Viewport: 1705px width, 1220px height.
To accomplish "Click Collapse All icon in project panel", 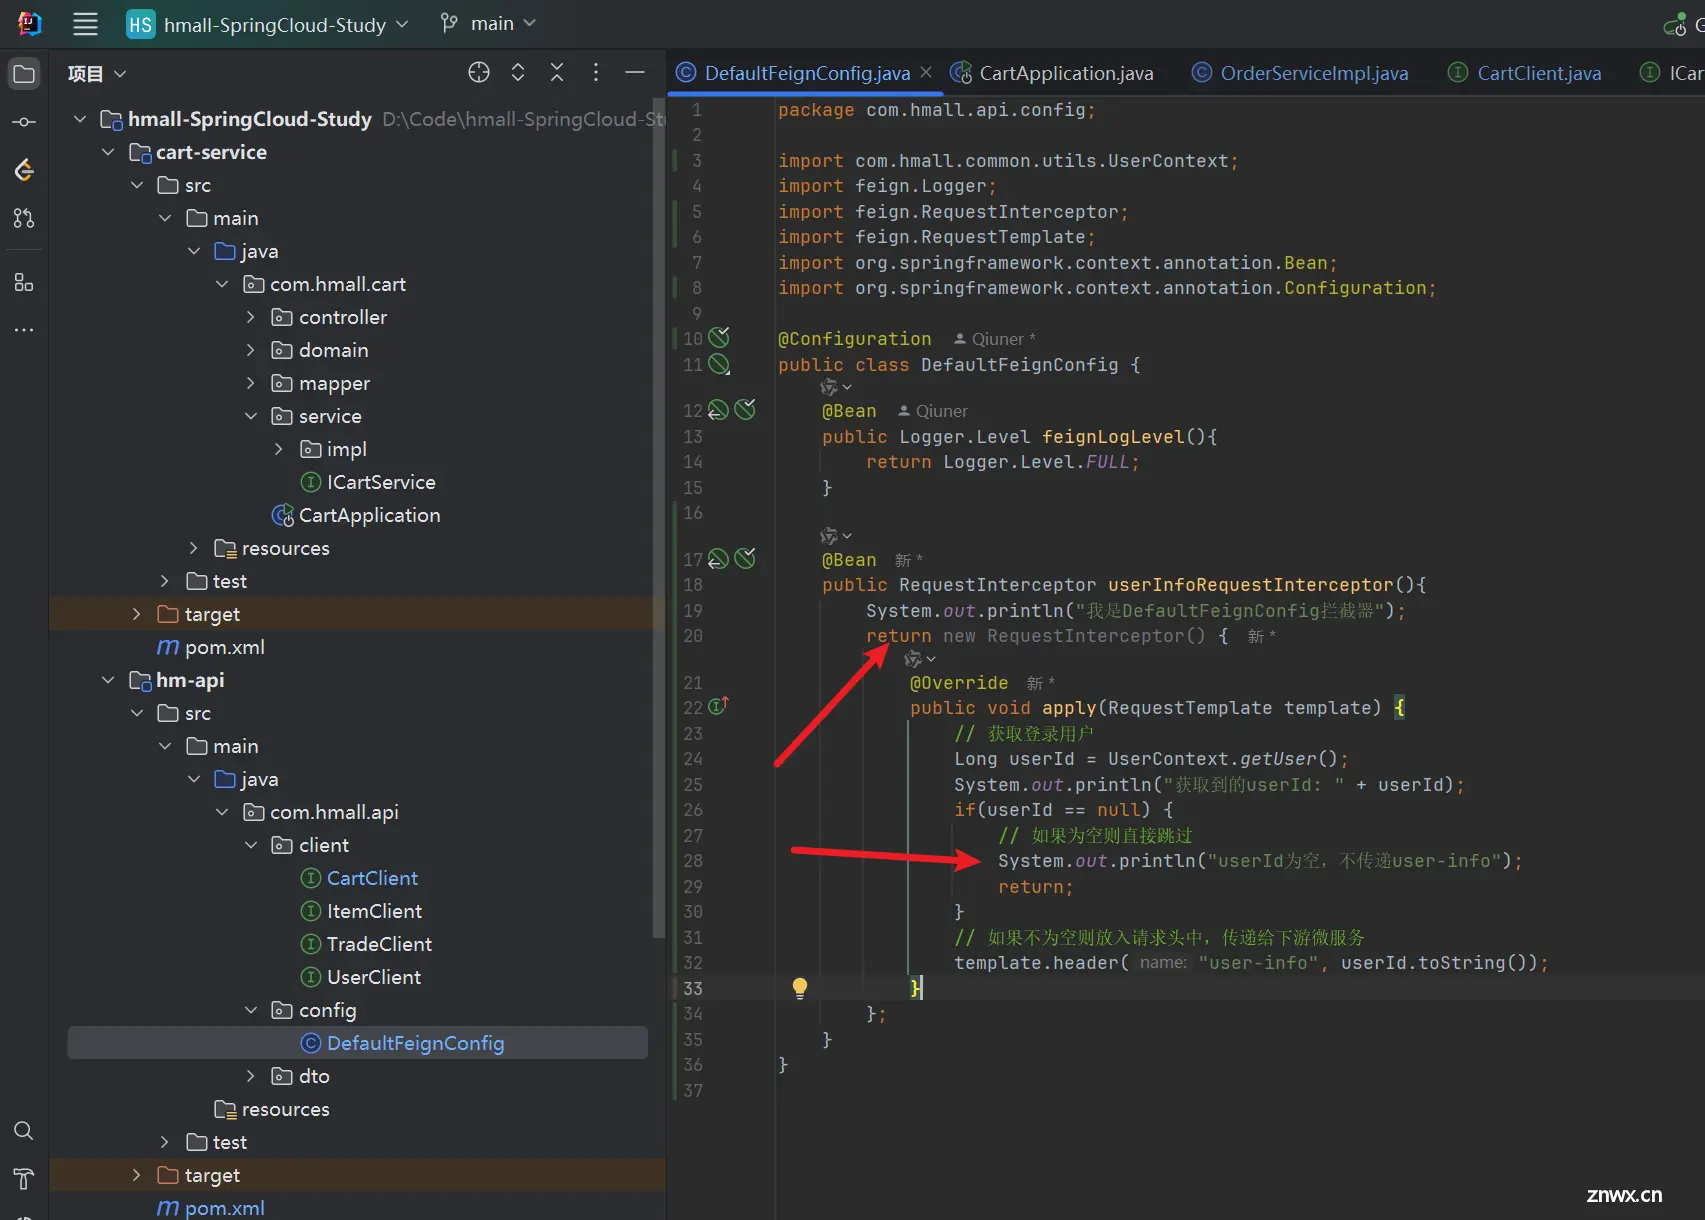I will (x=557, y=72).
